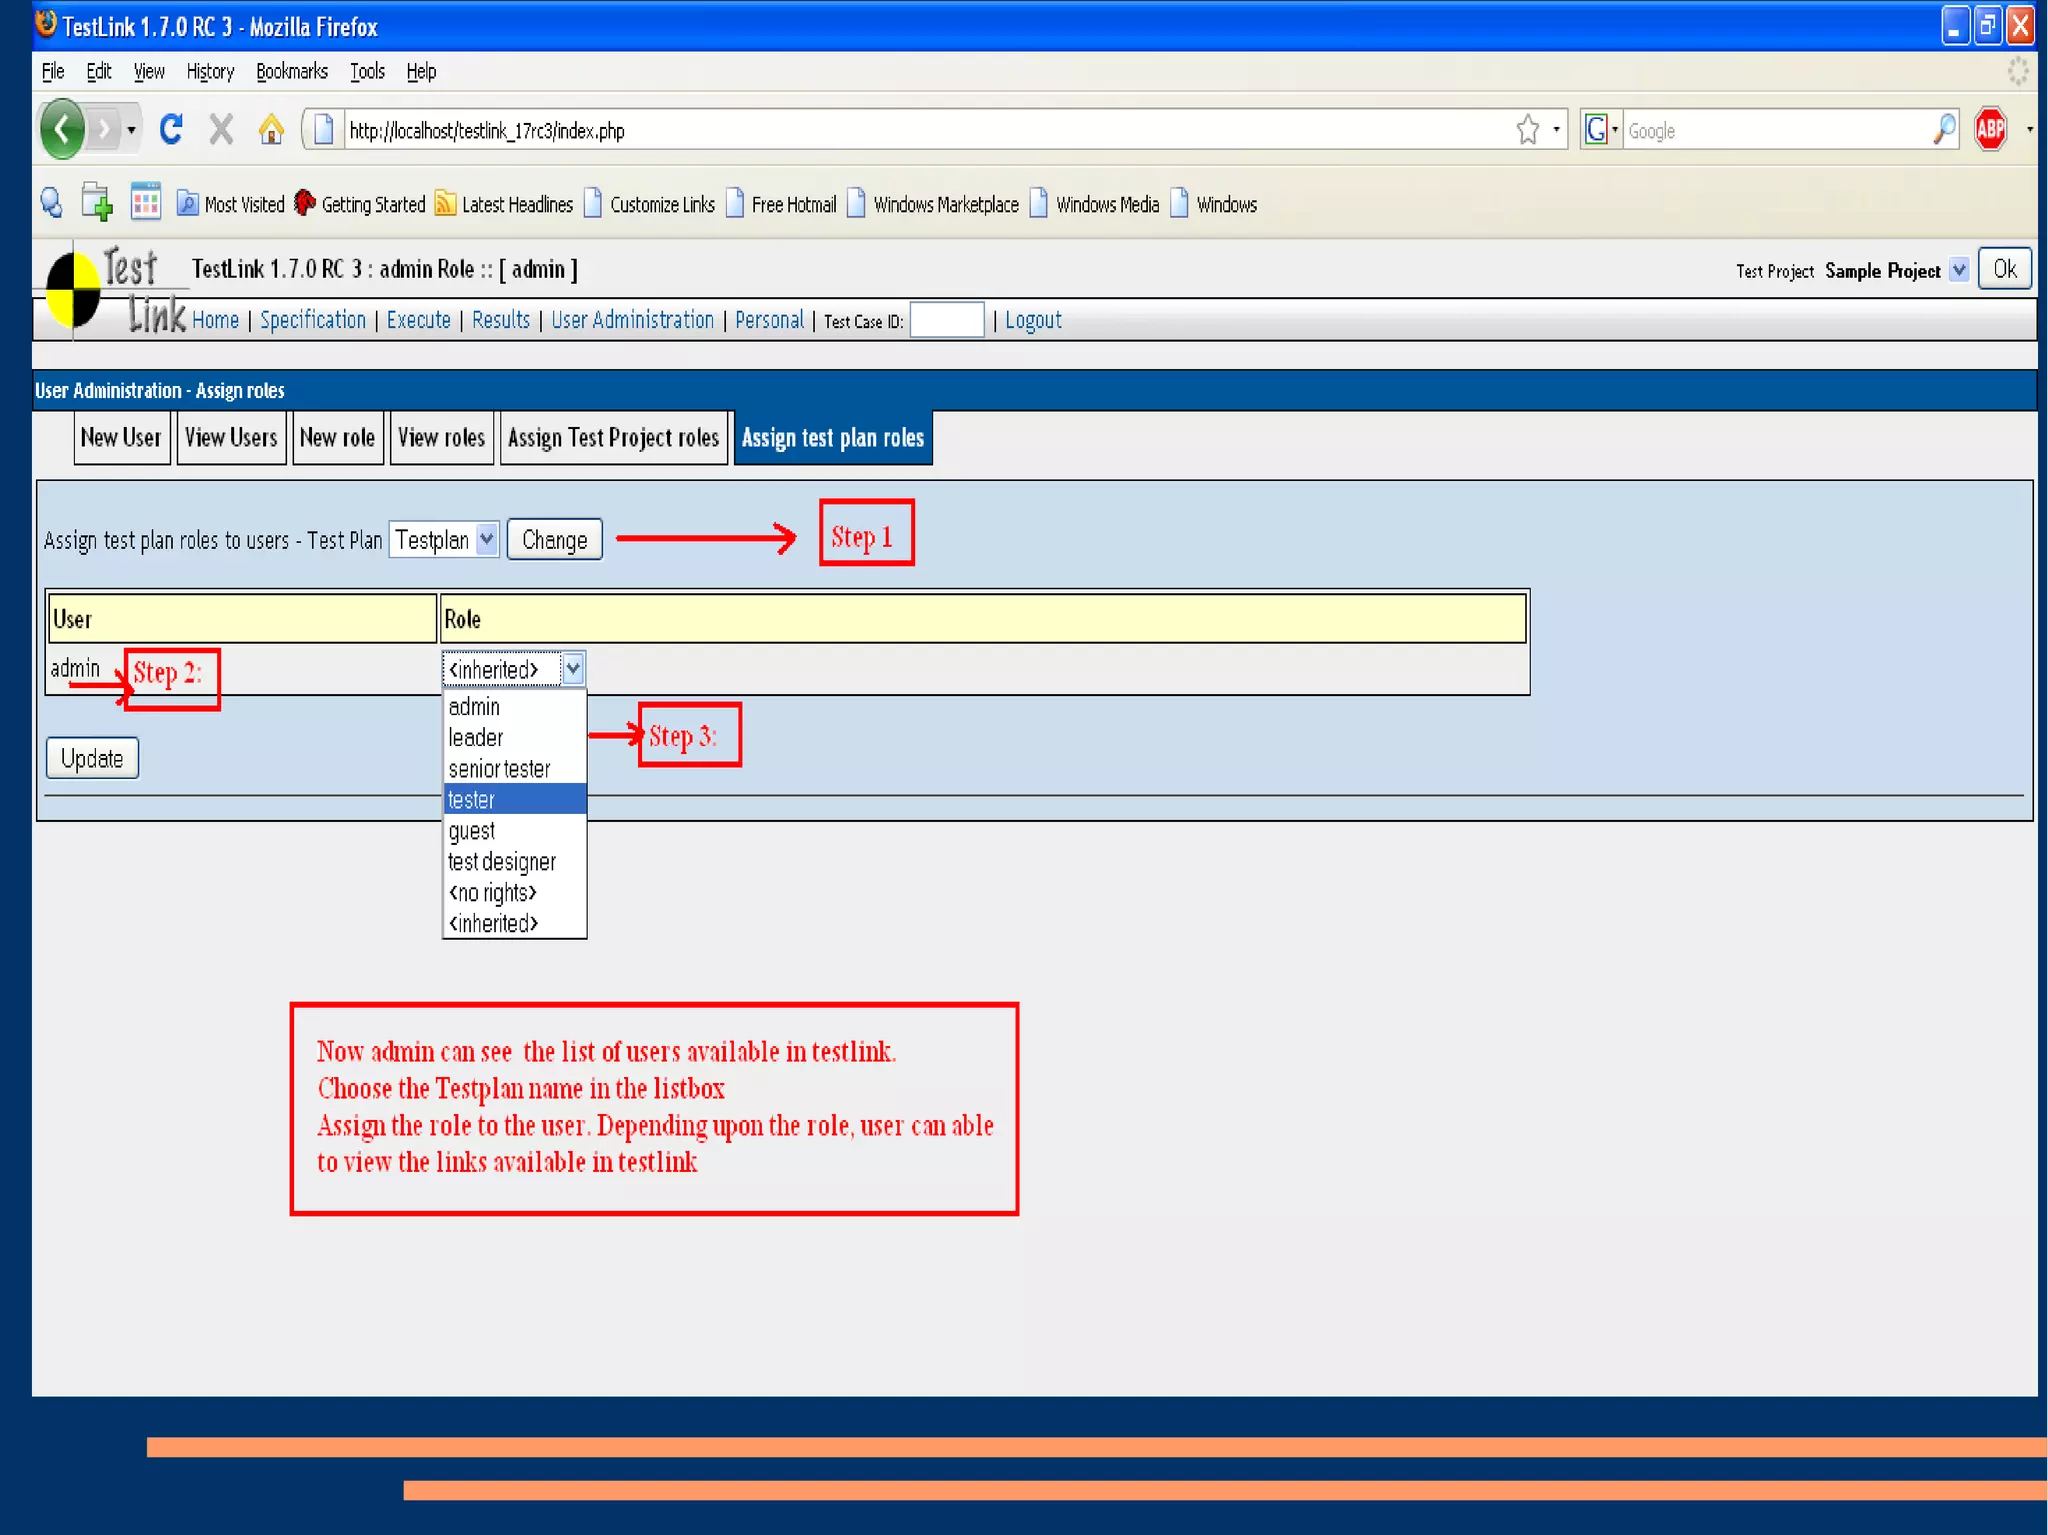2048x1535 pixels.
Task: Switch to the View Users tab
Action: coord(231,438)
